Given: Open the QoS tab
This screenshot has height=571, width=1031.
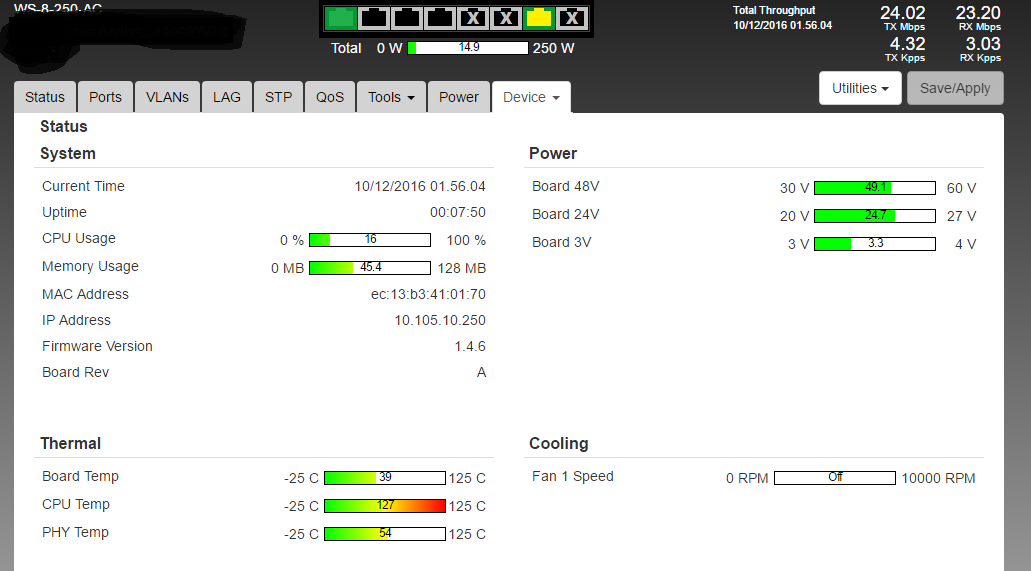Looking at the screenshot, I should tap(330, 97).
